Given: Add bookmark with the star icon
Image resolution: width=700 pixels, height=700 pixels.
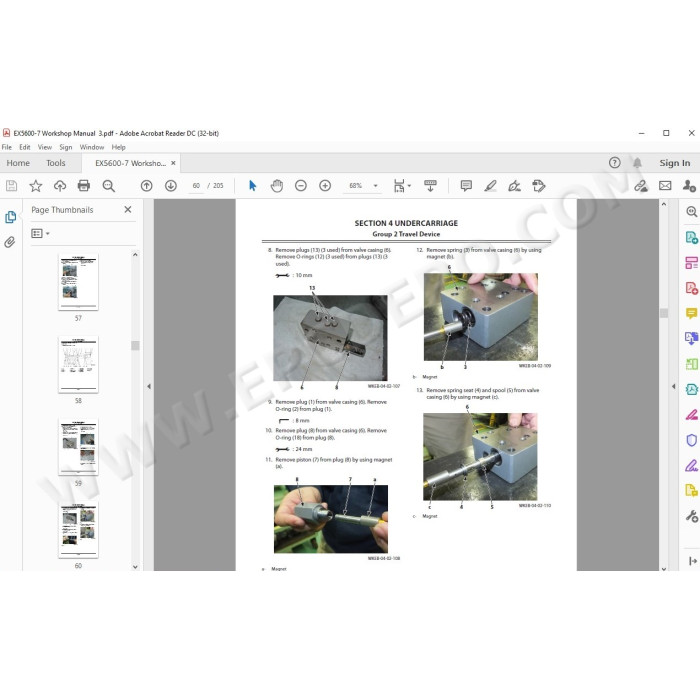Looking at the screenshot, I should pyautogui.click(x=36, y=186).
